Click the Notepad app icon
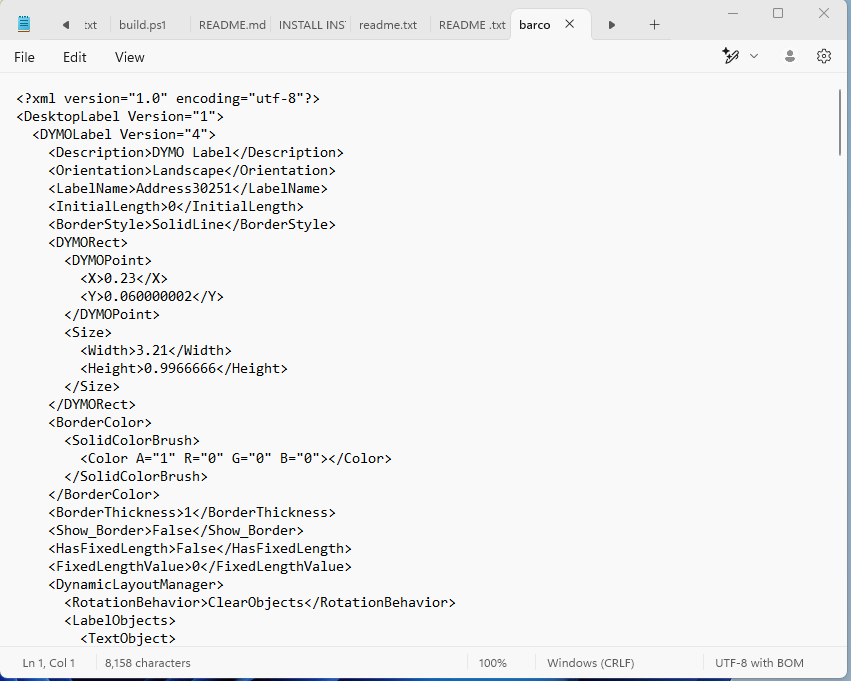This screenshot has height=681, width=851. pyautogui.click(x=23, y=24)
